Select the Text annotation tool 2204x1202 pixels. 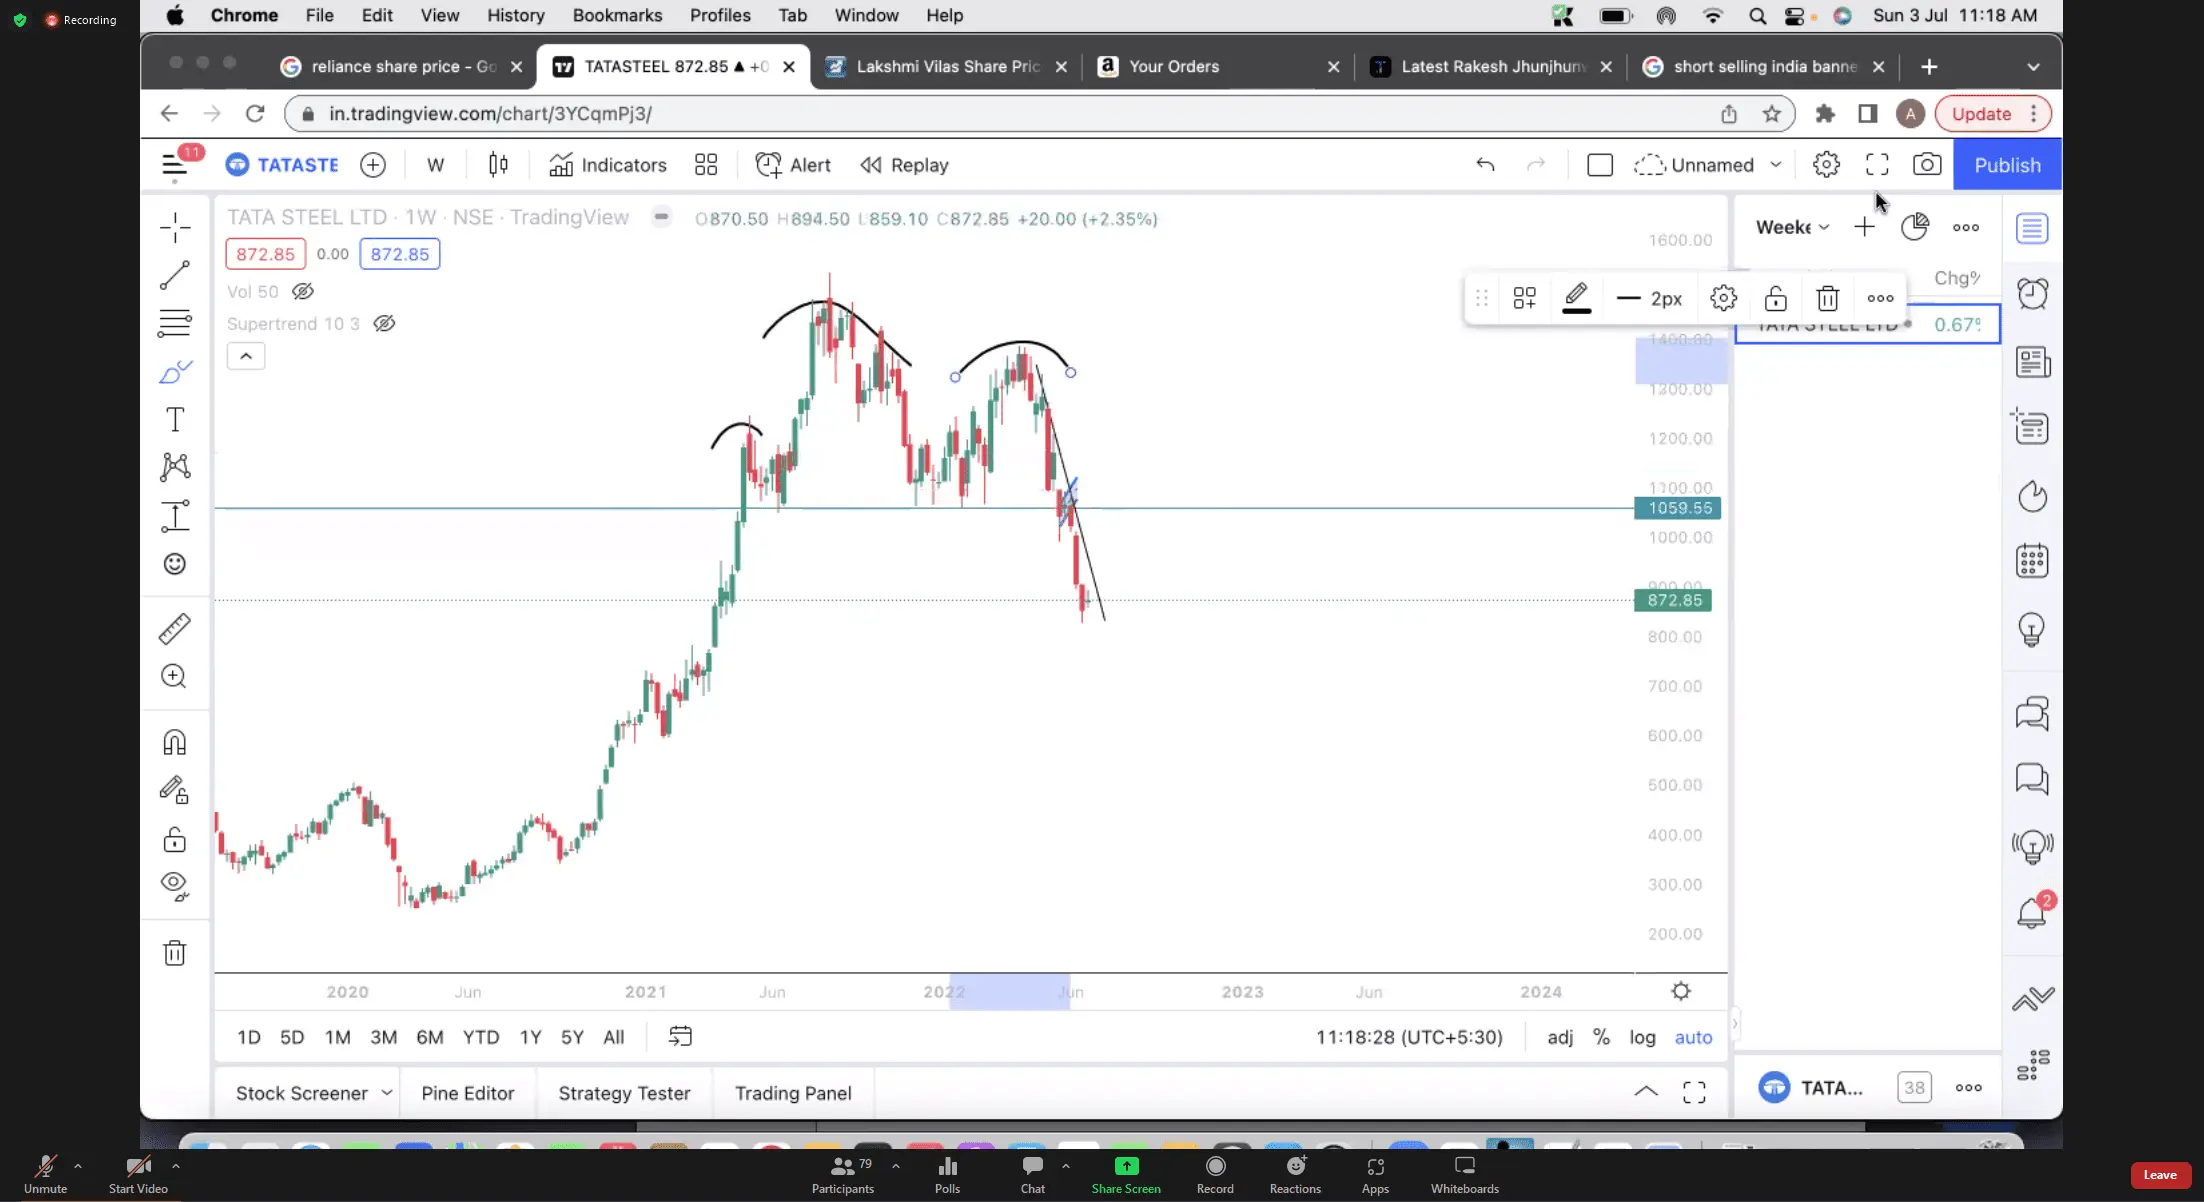175,419
